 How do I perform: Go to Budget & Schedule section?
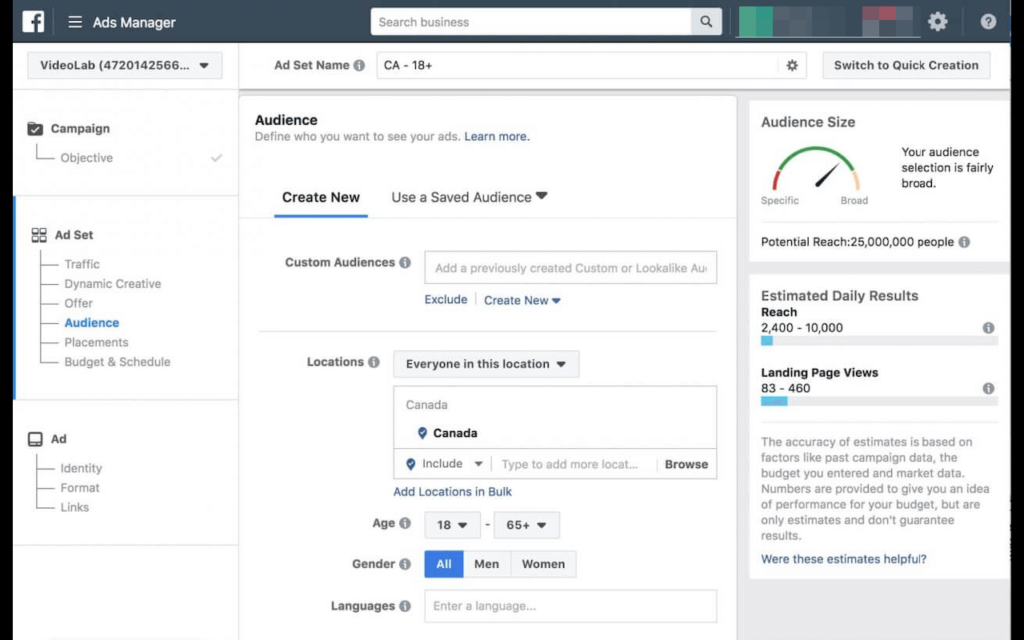118,362
